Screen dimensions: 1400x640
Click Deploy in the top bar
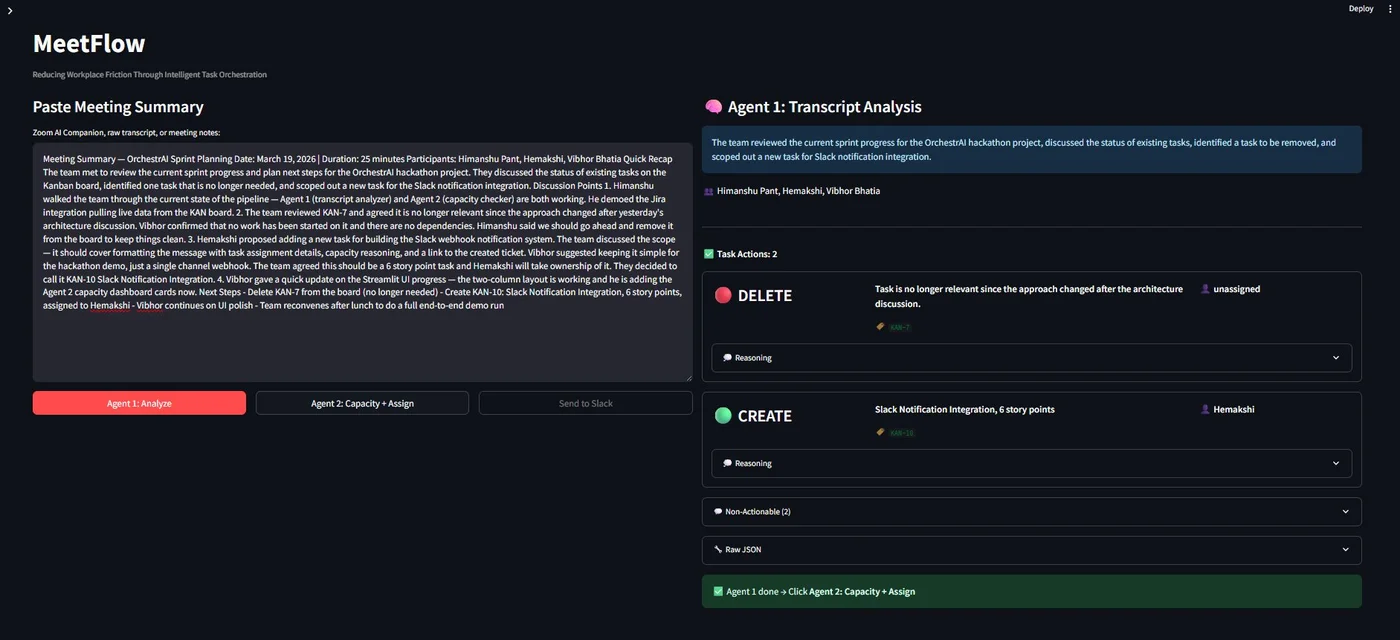1361,8
